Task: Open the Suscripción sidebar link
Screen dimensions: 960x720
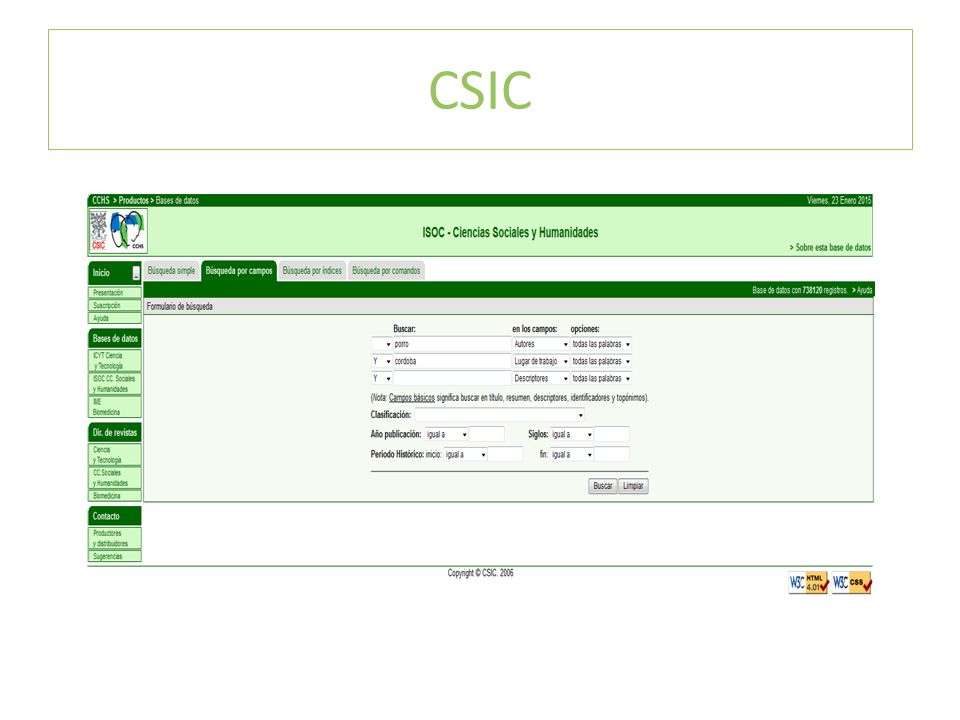Action: (x=114, y=306)
